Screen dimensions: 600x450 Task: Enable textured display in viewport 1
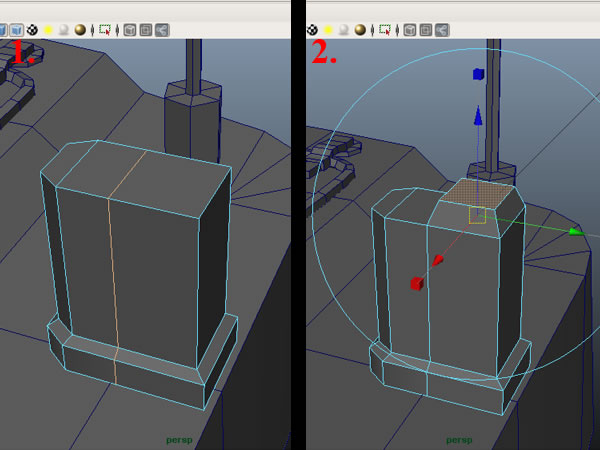(33, 30)
